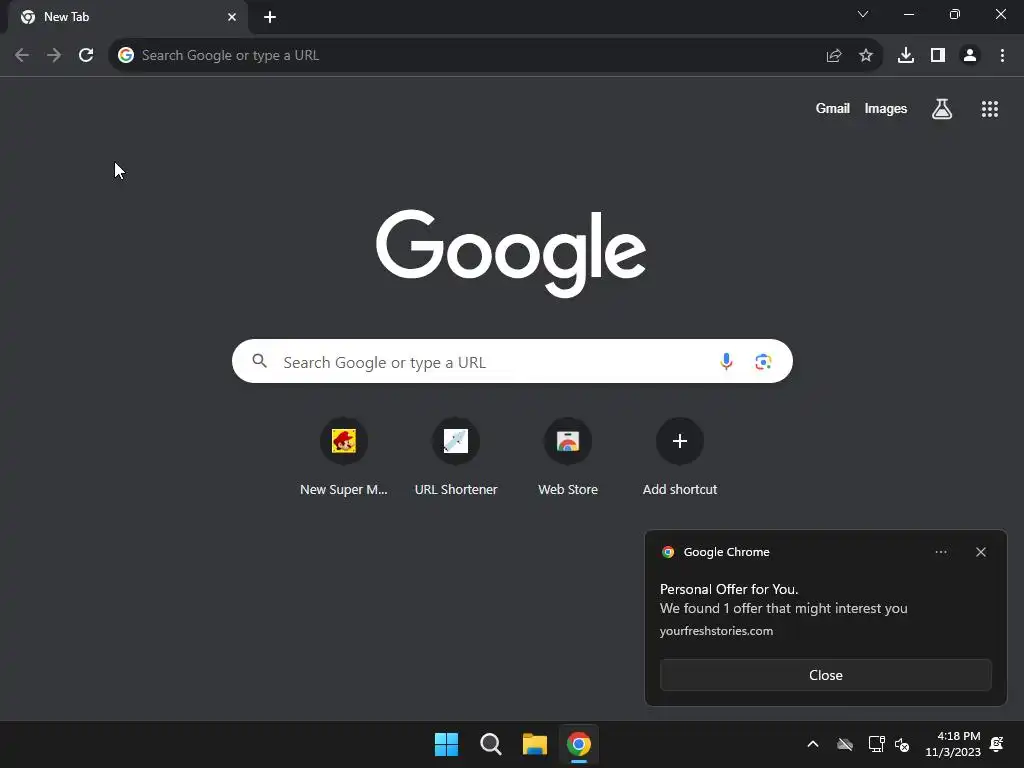Viewport: 1024px width, 768px height.
Task: Click the Close button in notification
Action: (x=825, y=675)
